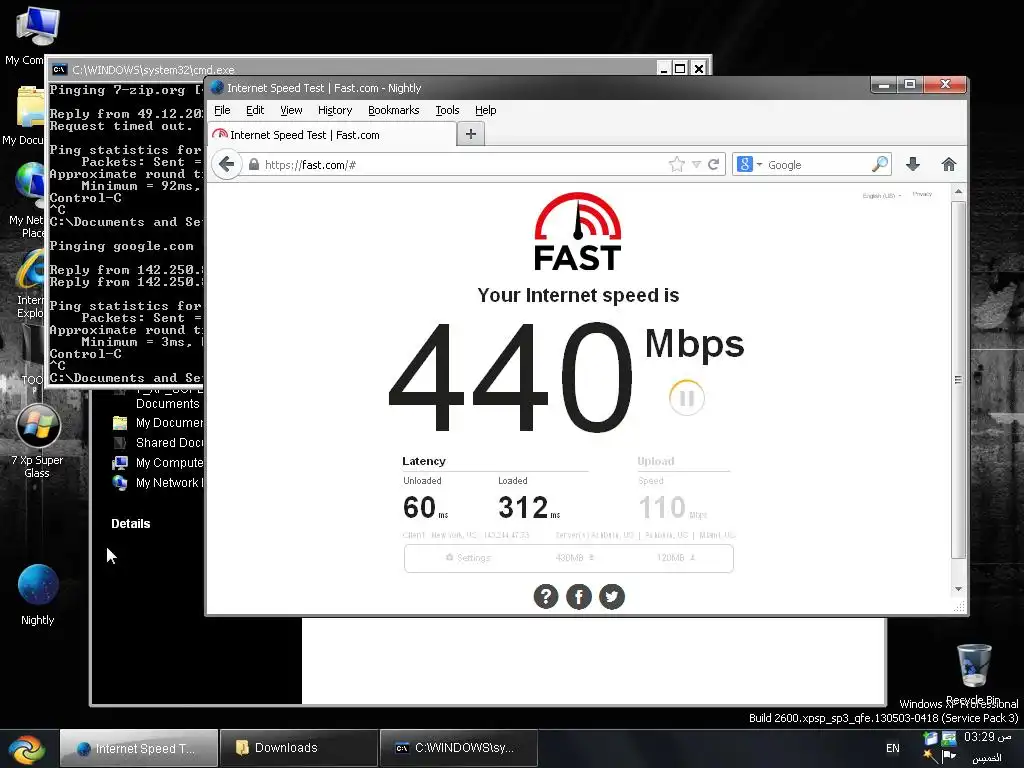Click the EN language indicator in taskbar
This screenshot has width=1024, height=768.
893,748
